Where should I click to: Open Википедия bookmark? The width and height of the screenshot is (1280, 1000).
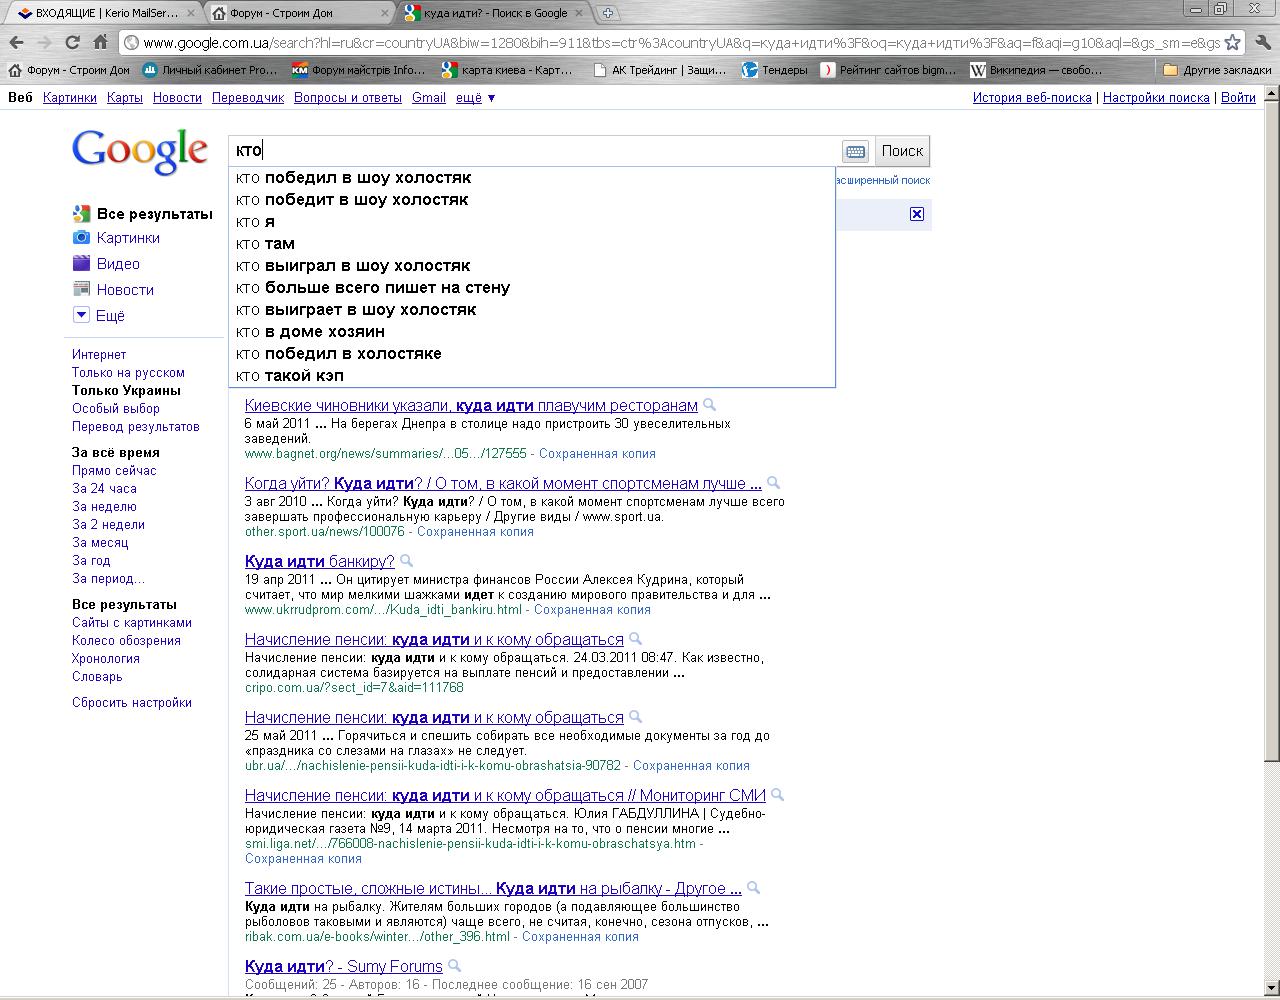pos(1036,70)
